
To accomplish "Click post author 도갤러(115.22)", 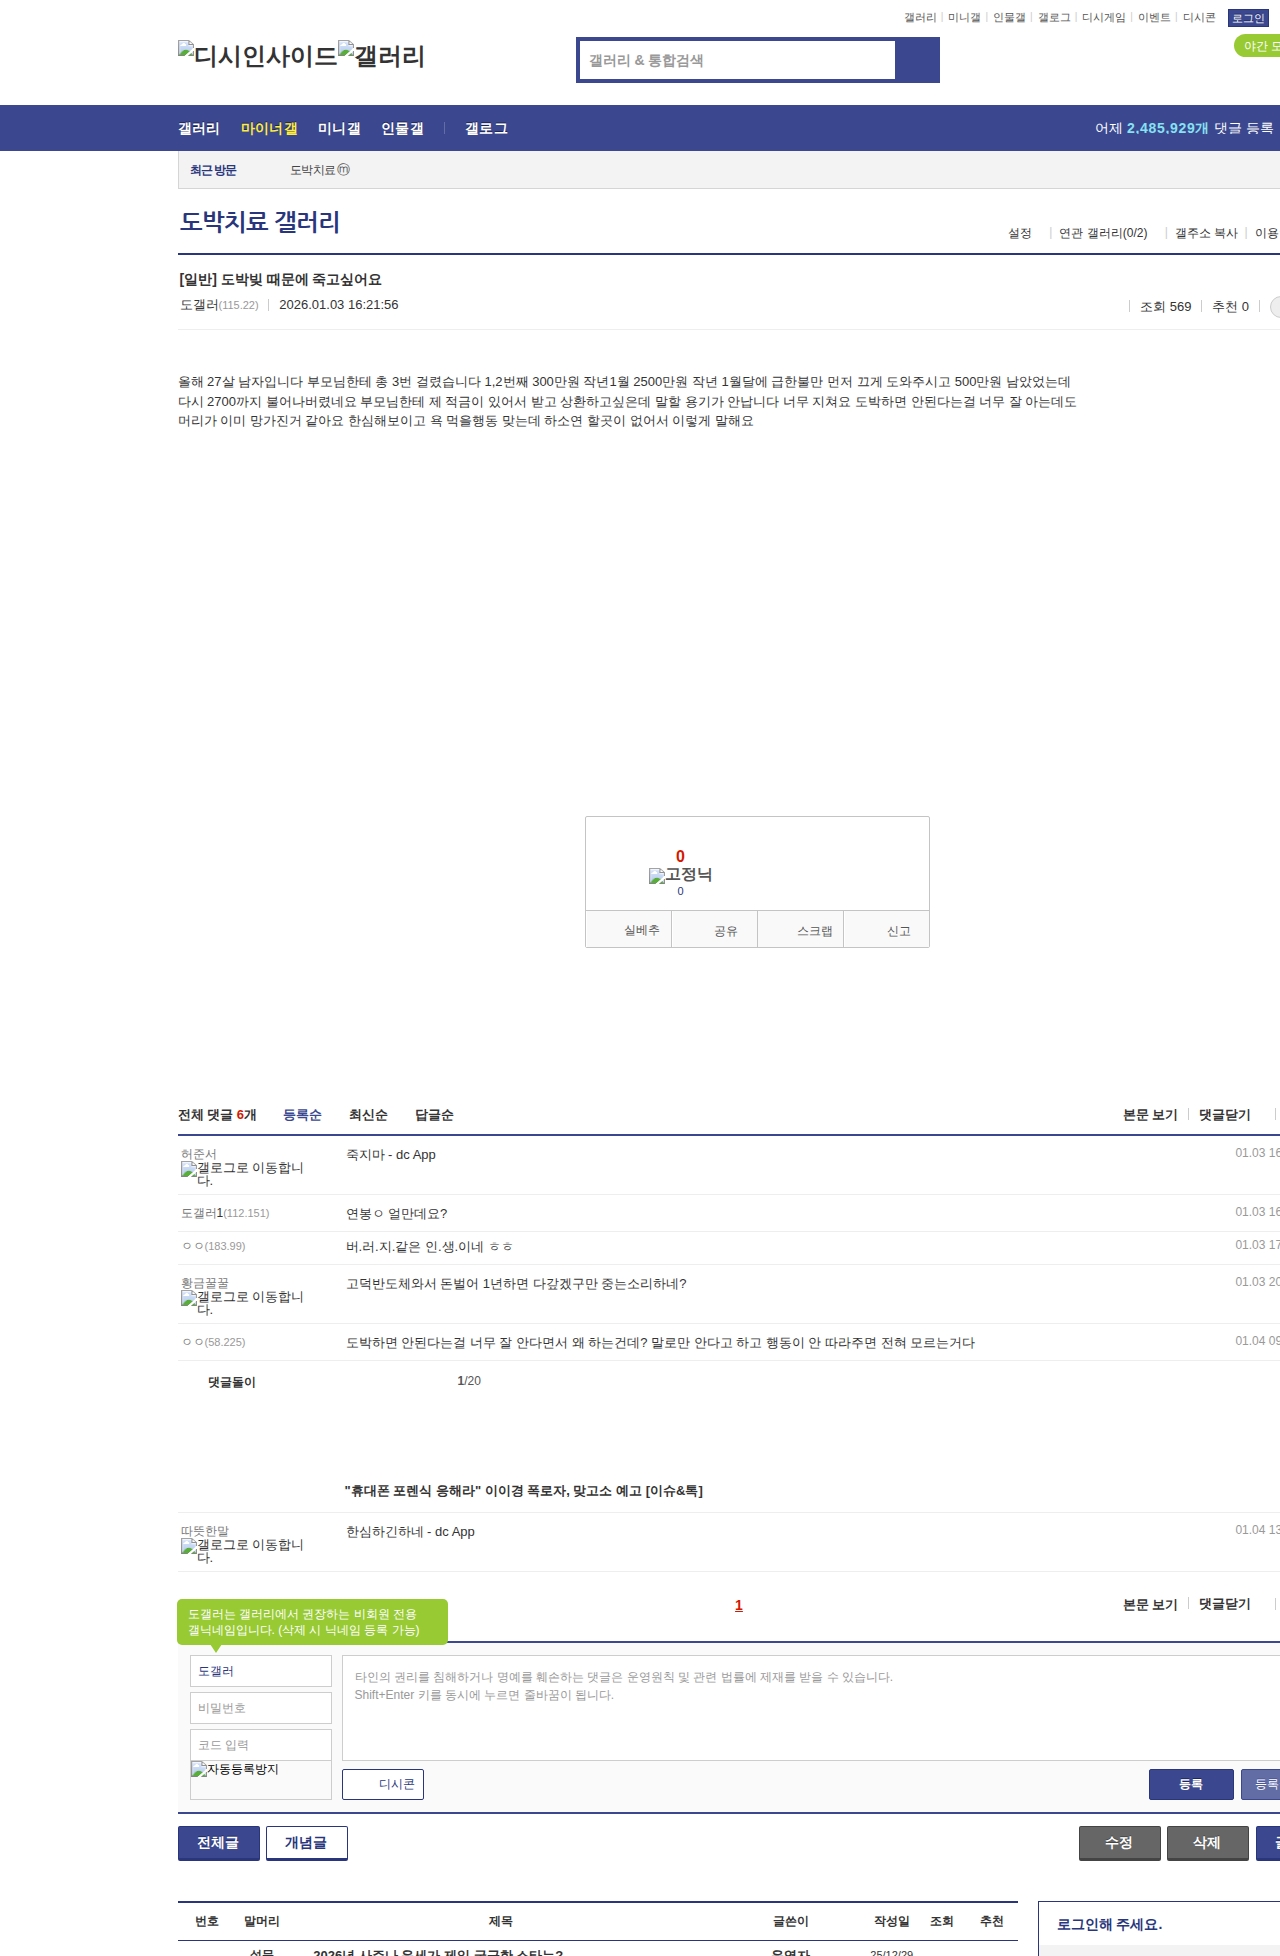I will [x=219, y=305].
